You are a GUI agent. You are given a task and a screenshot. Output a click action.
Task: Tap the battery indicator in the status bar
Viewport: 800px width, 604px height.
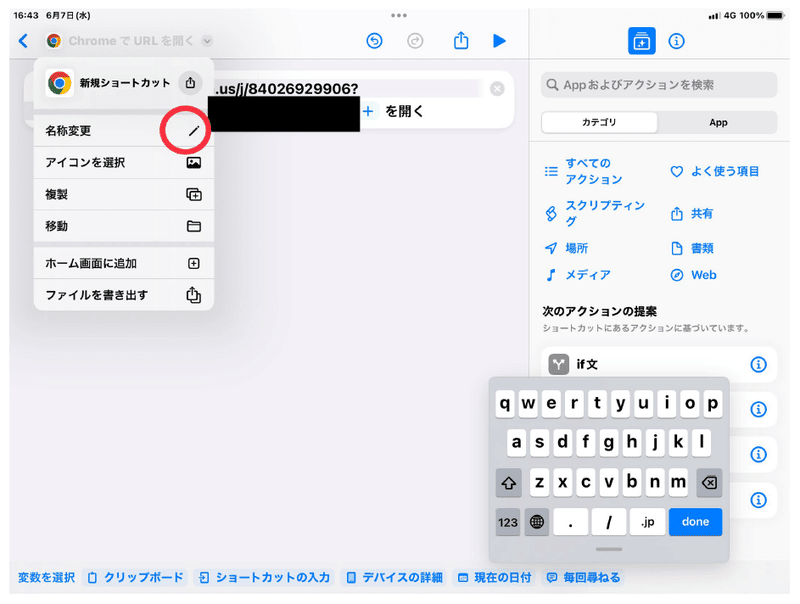coord(775,16)
